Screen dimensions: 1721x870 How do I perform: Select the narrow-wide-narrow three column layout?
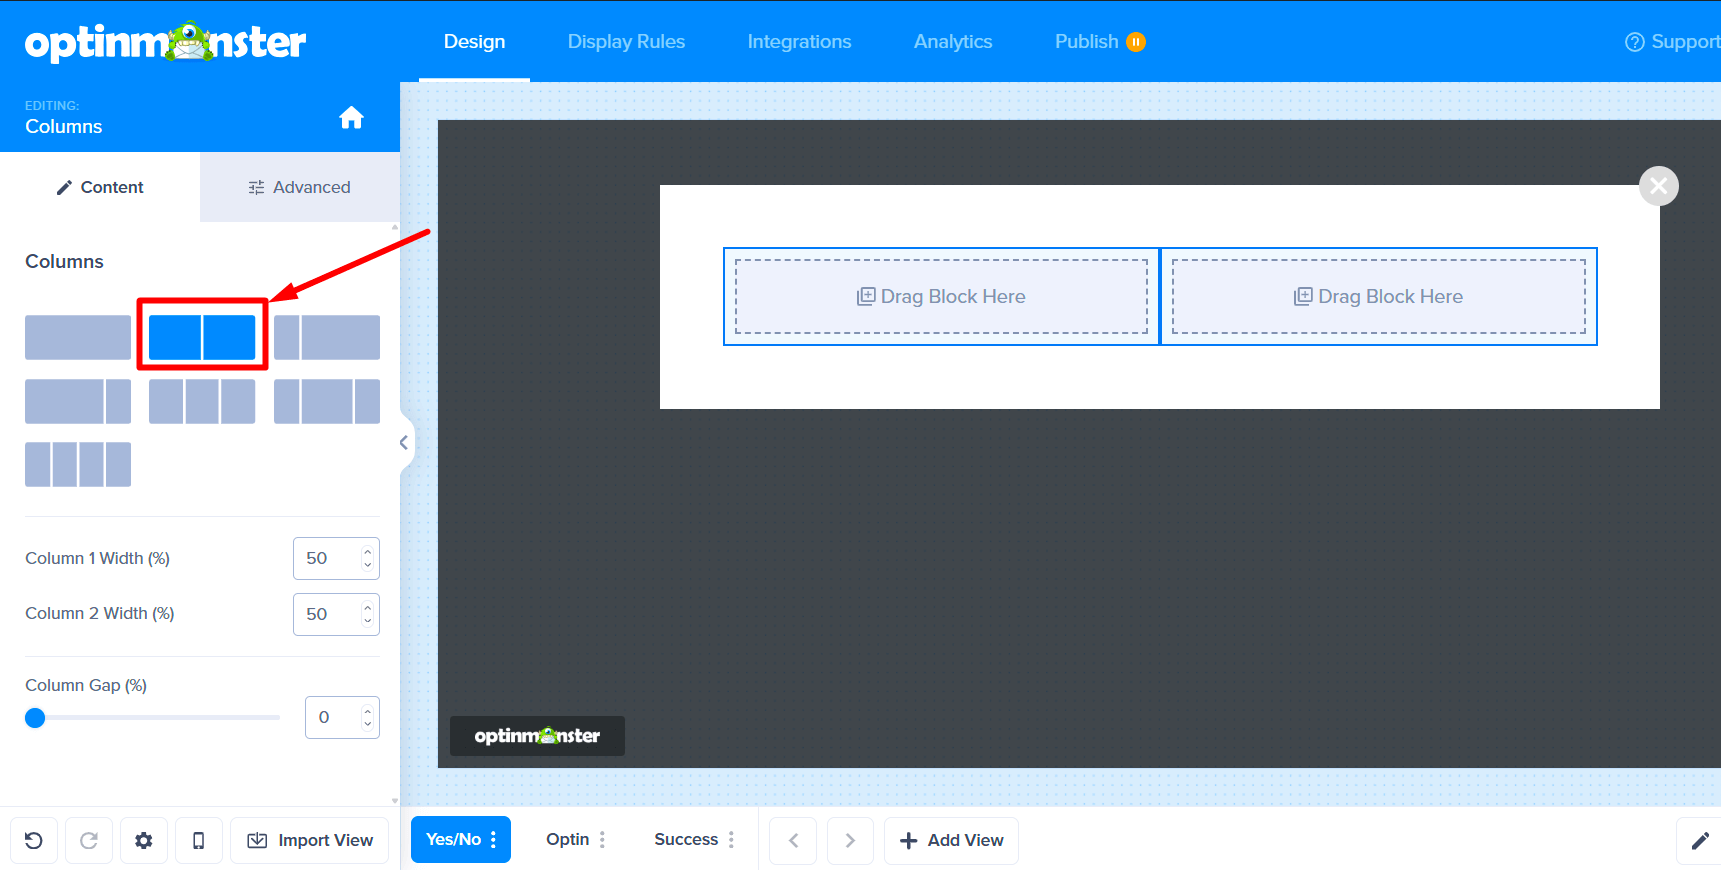coord(327,401)
